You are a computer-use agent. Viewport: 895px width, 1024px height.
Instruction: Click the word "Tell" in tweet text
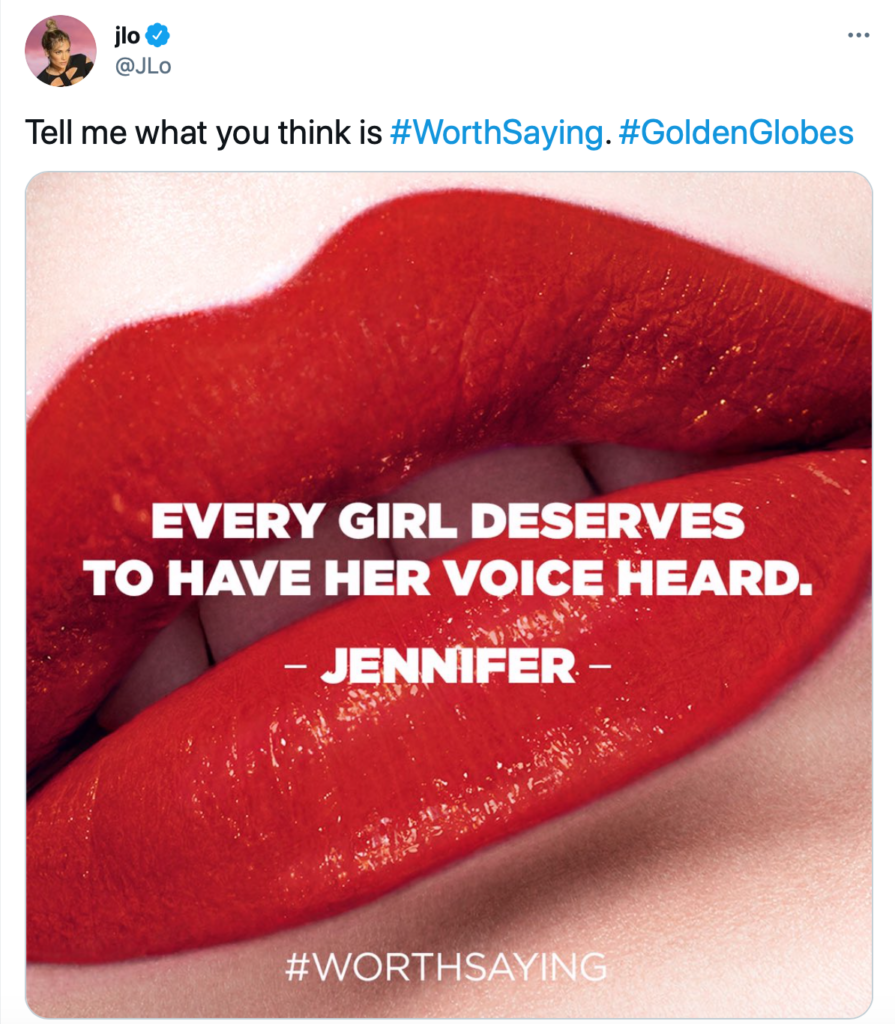click(x=49, y=133)
